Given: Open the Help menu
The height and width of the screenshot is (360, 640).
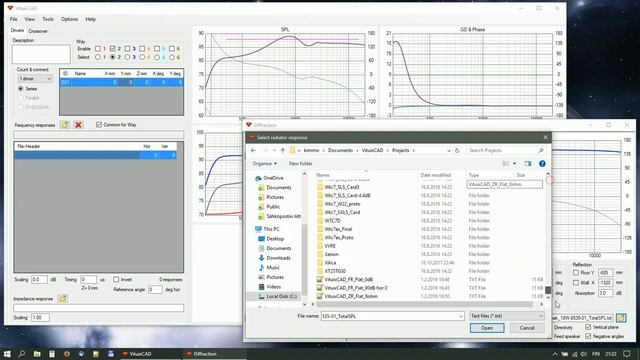Looking at the screenshot, I should (x=90, y=19).
